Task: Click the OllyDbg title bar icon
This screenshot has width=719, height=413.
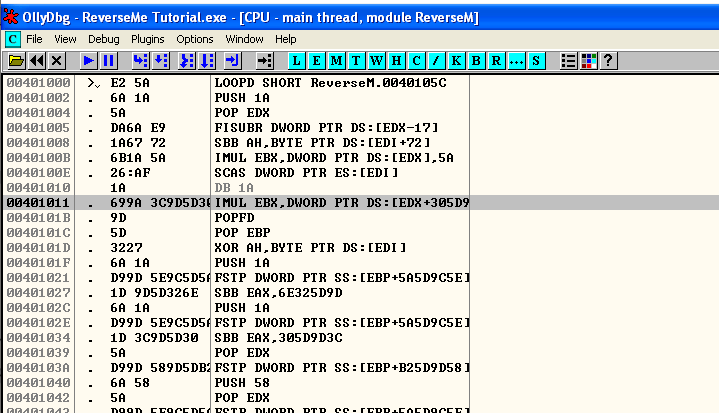Action: tap(11, 17)
